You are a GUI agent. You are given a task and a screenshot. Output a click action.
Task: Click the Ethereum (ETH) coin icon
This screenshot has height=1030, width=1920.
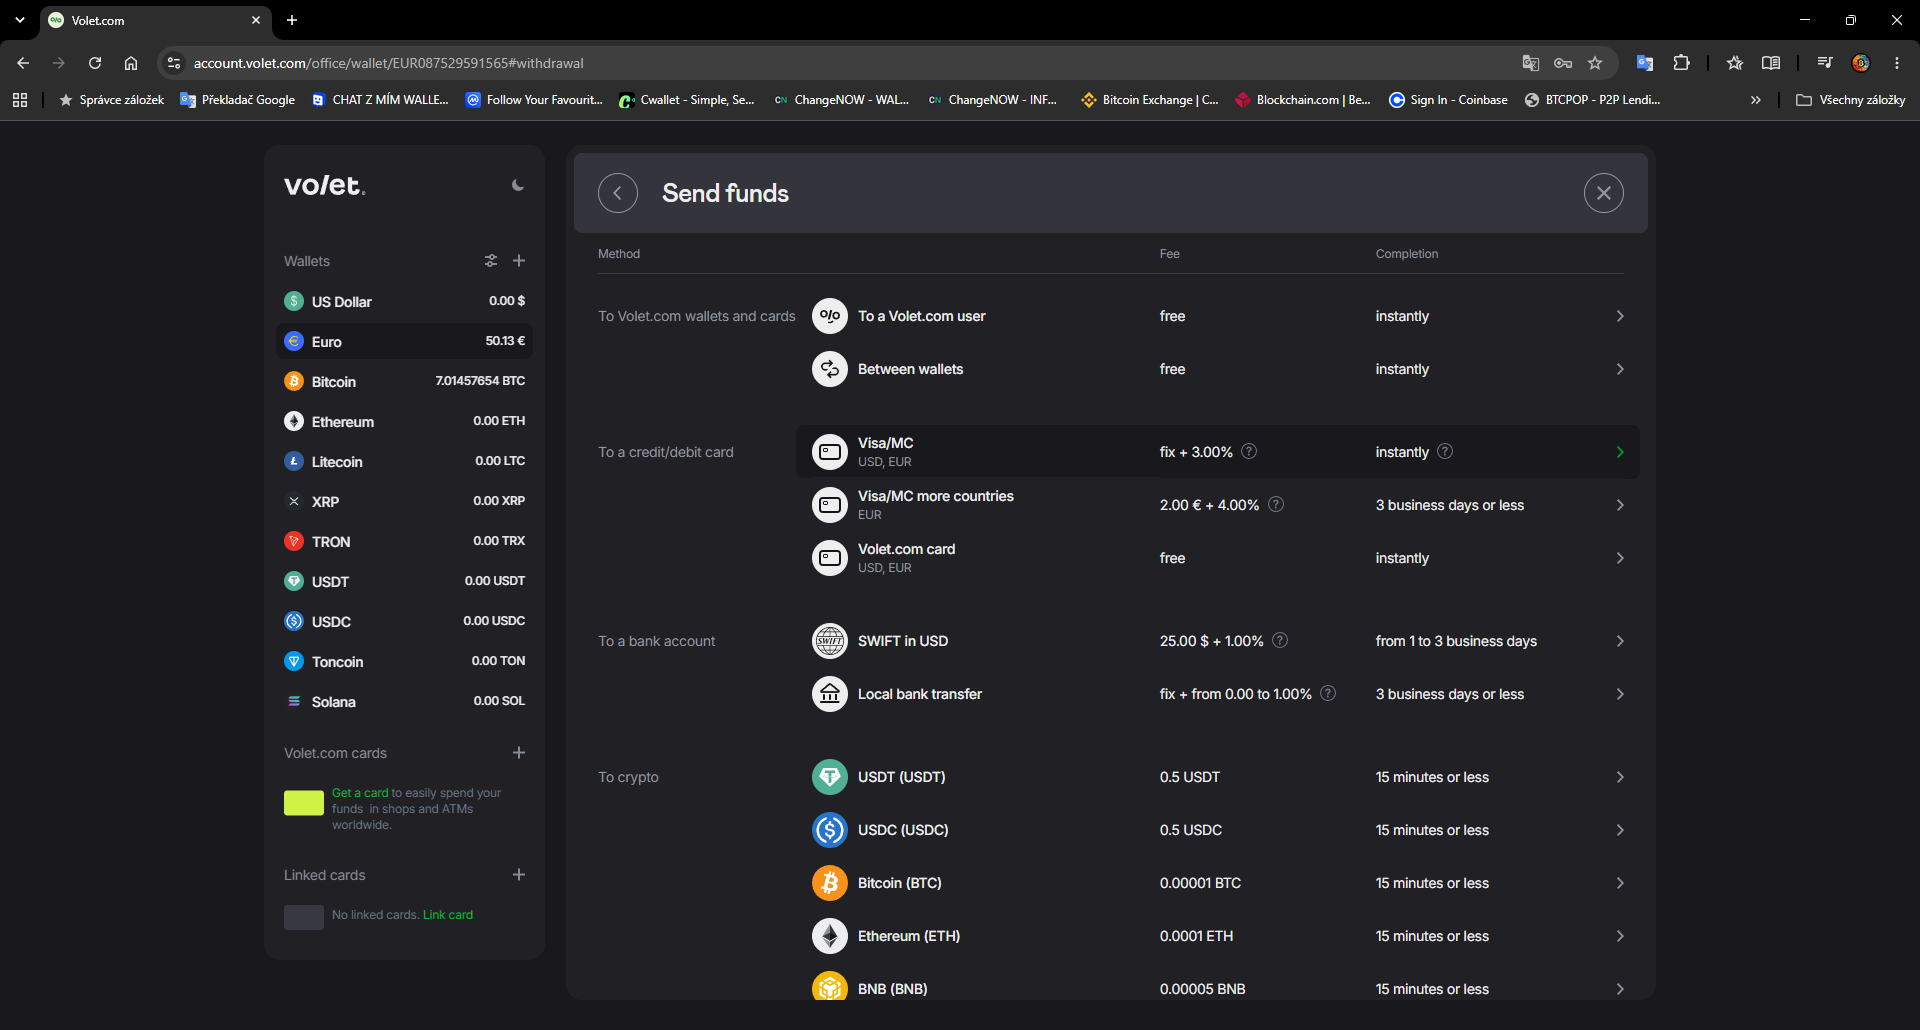830,936
